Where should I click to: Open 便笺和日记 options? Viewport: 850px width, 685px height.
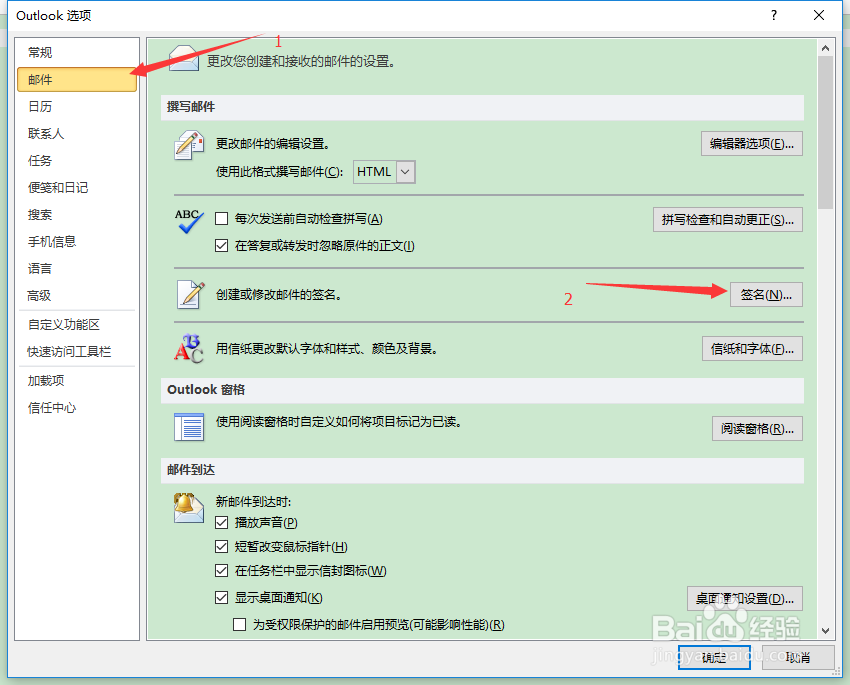(77, 188)
